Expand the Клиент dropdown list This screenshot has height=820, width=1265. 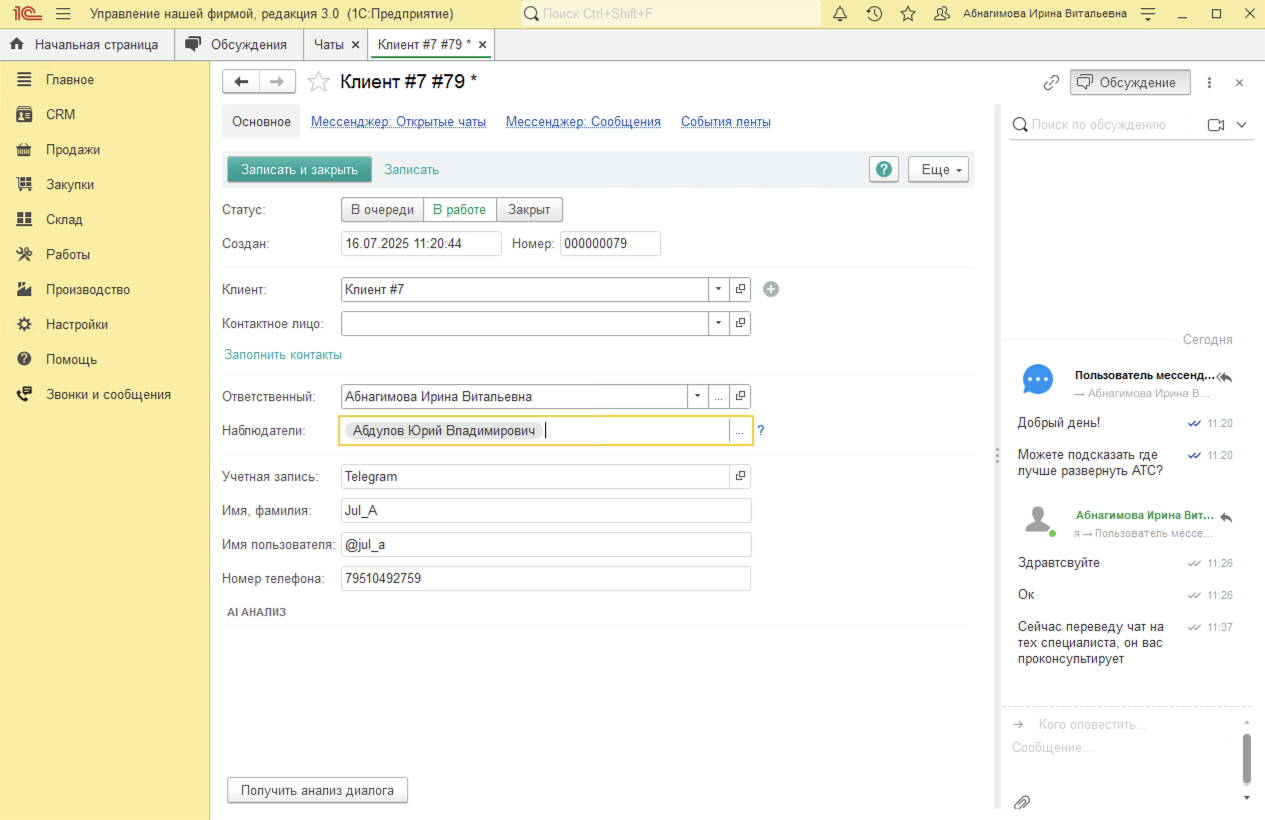point(719,289)
